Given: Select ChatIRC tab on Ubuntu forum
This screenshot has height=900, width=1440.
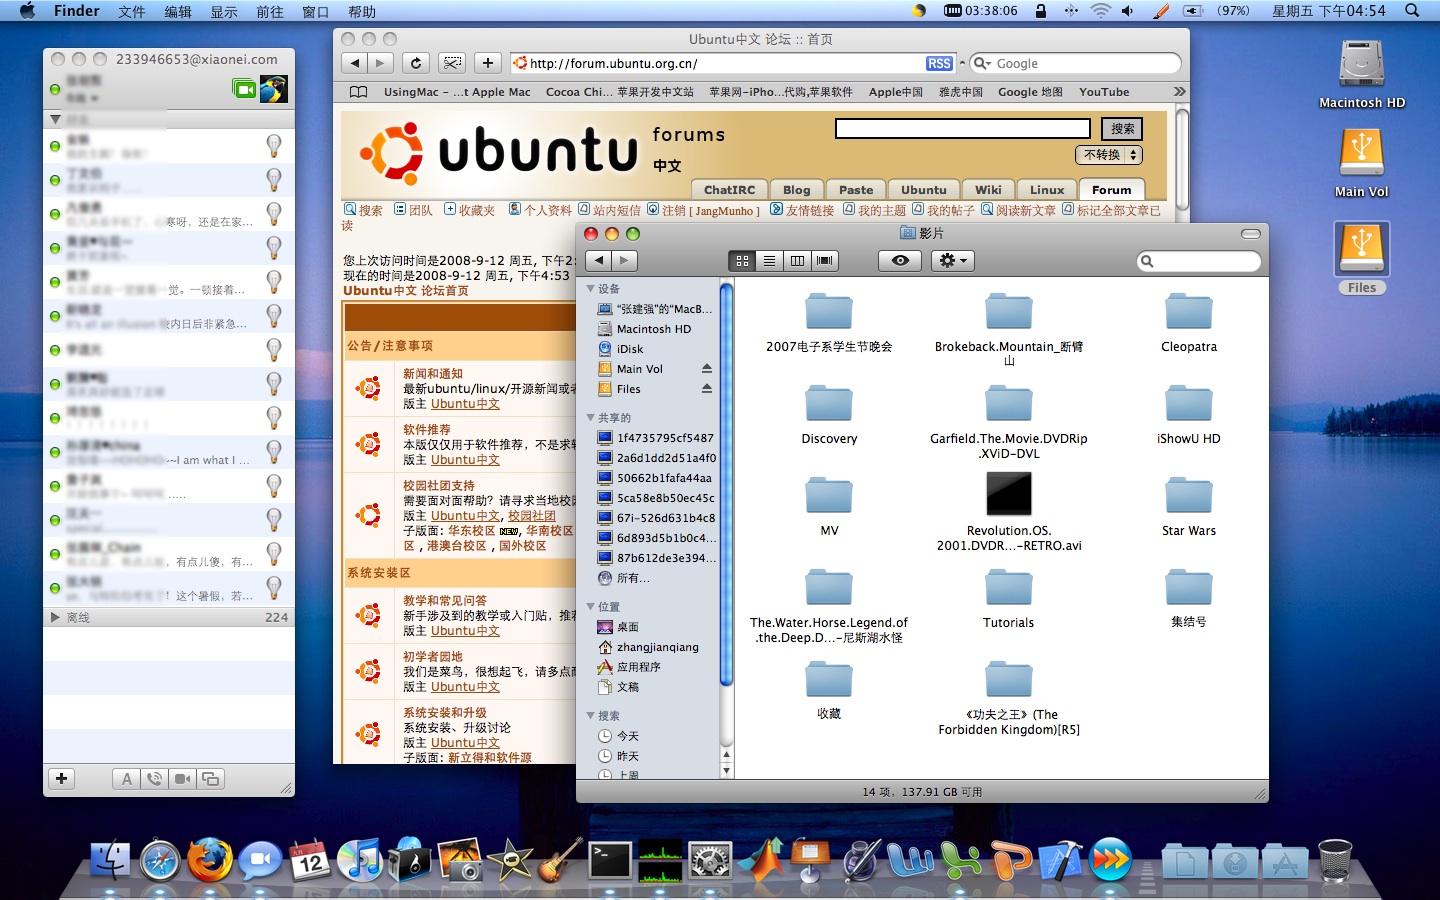Looking at the screenshot, I should coord(729,189).
